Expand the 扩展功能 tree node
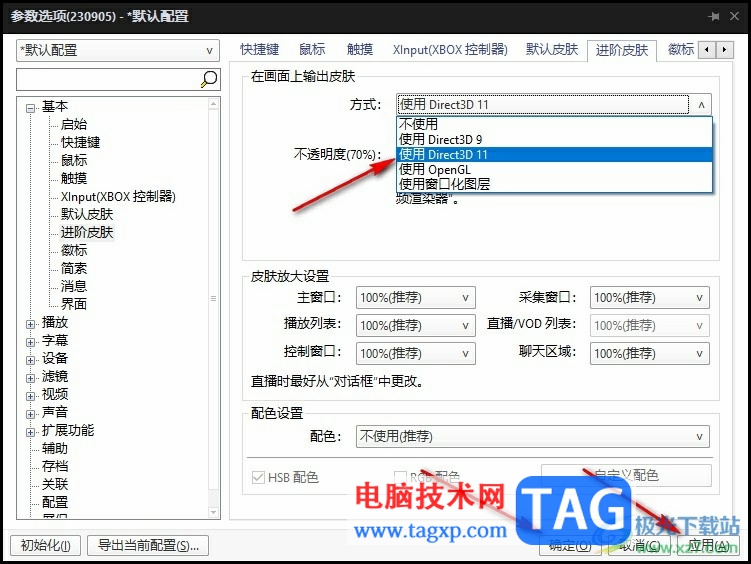The width and height of the screenshot is (751, 564). (x=31, y=432)
